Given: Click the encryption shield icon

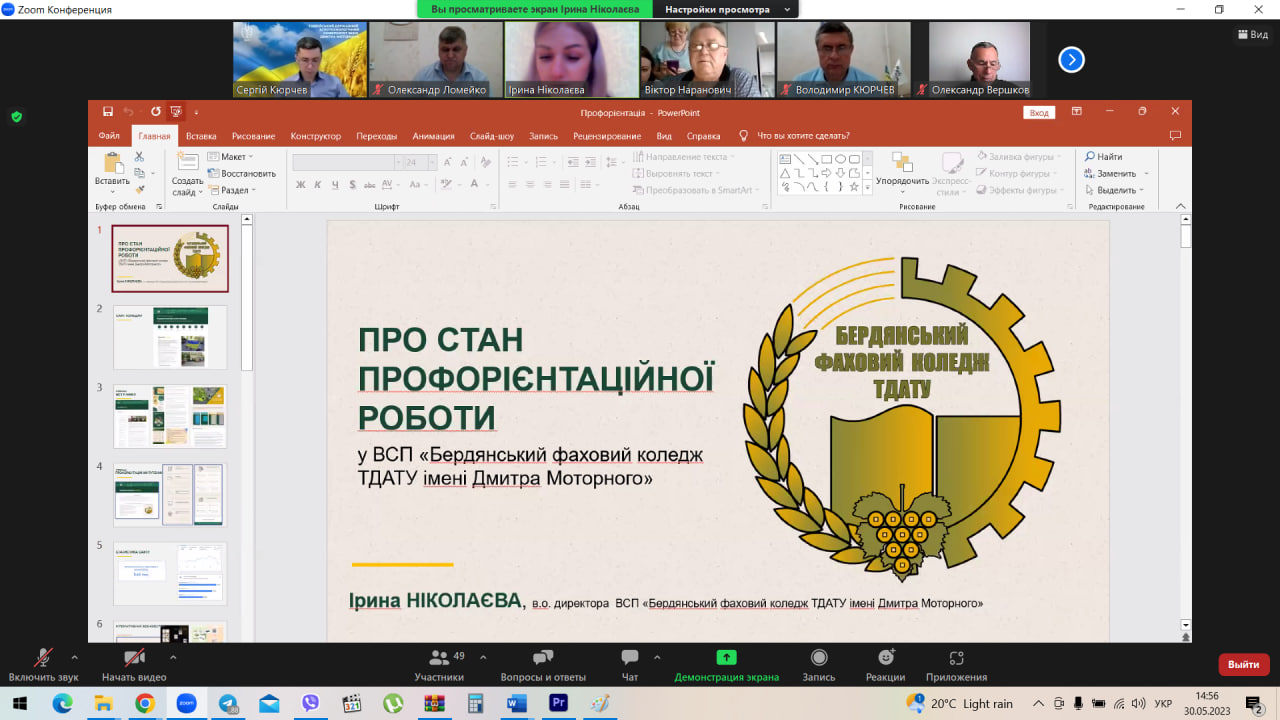Looking at the screenshot, I should [x=16, y=116].
